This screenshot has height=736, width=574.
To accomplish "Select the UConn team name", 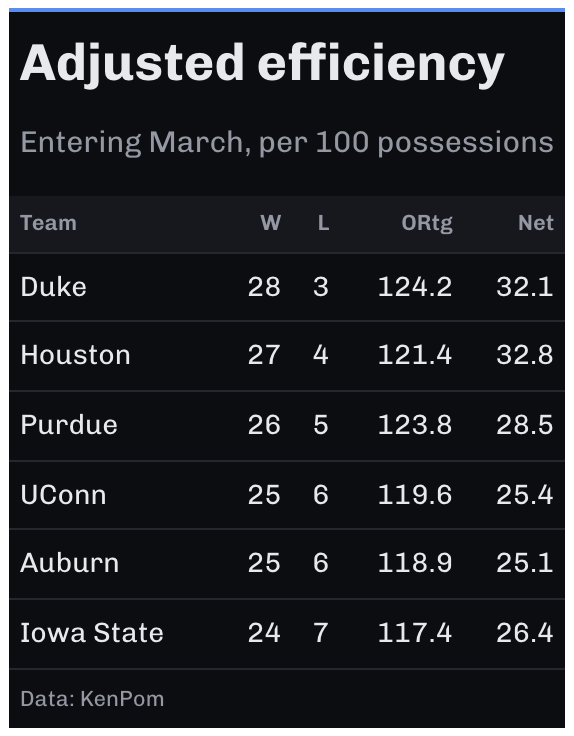I will coord(63,495).
